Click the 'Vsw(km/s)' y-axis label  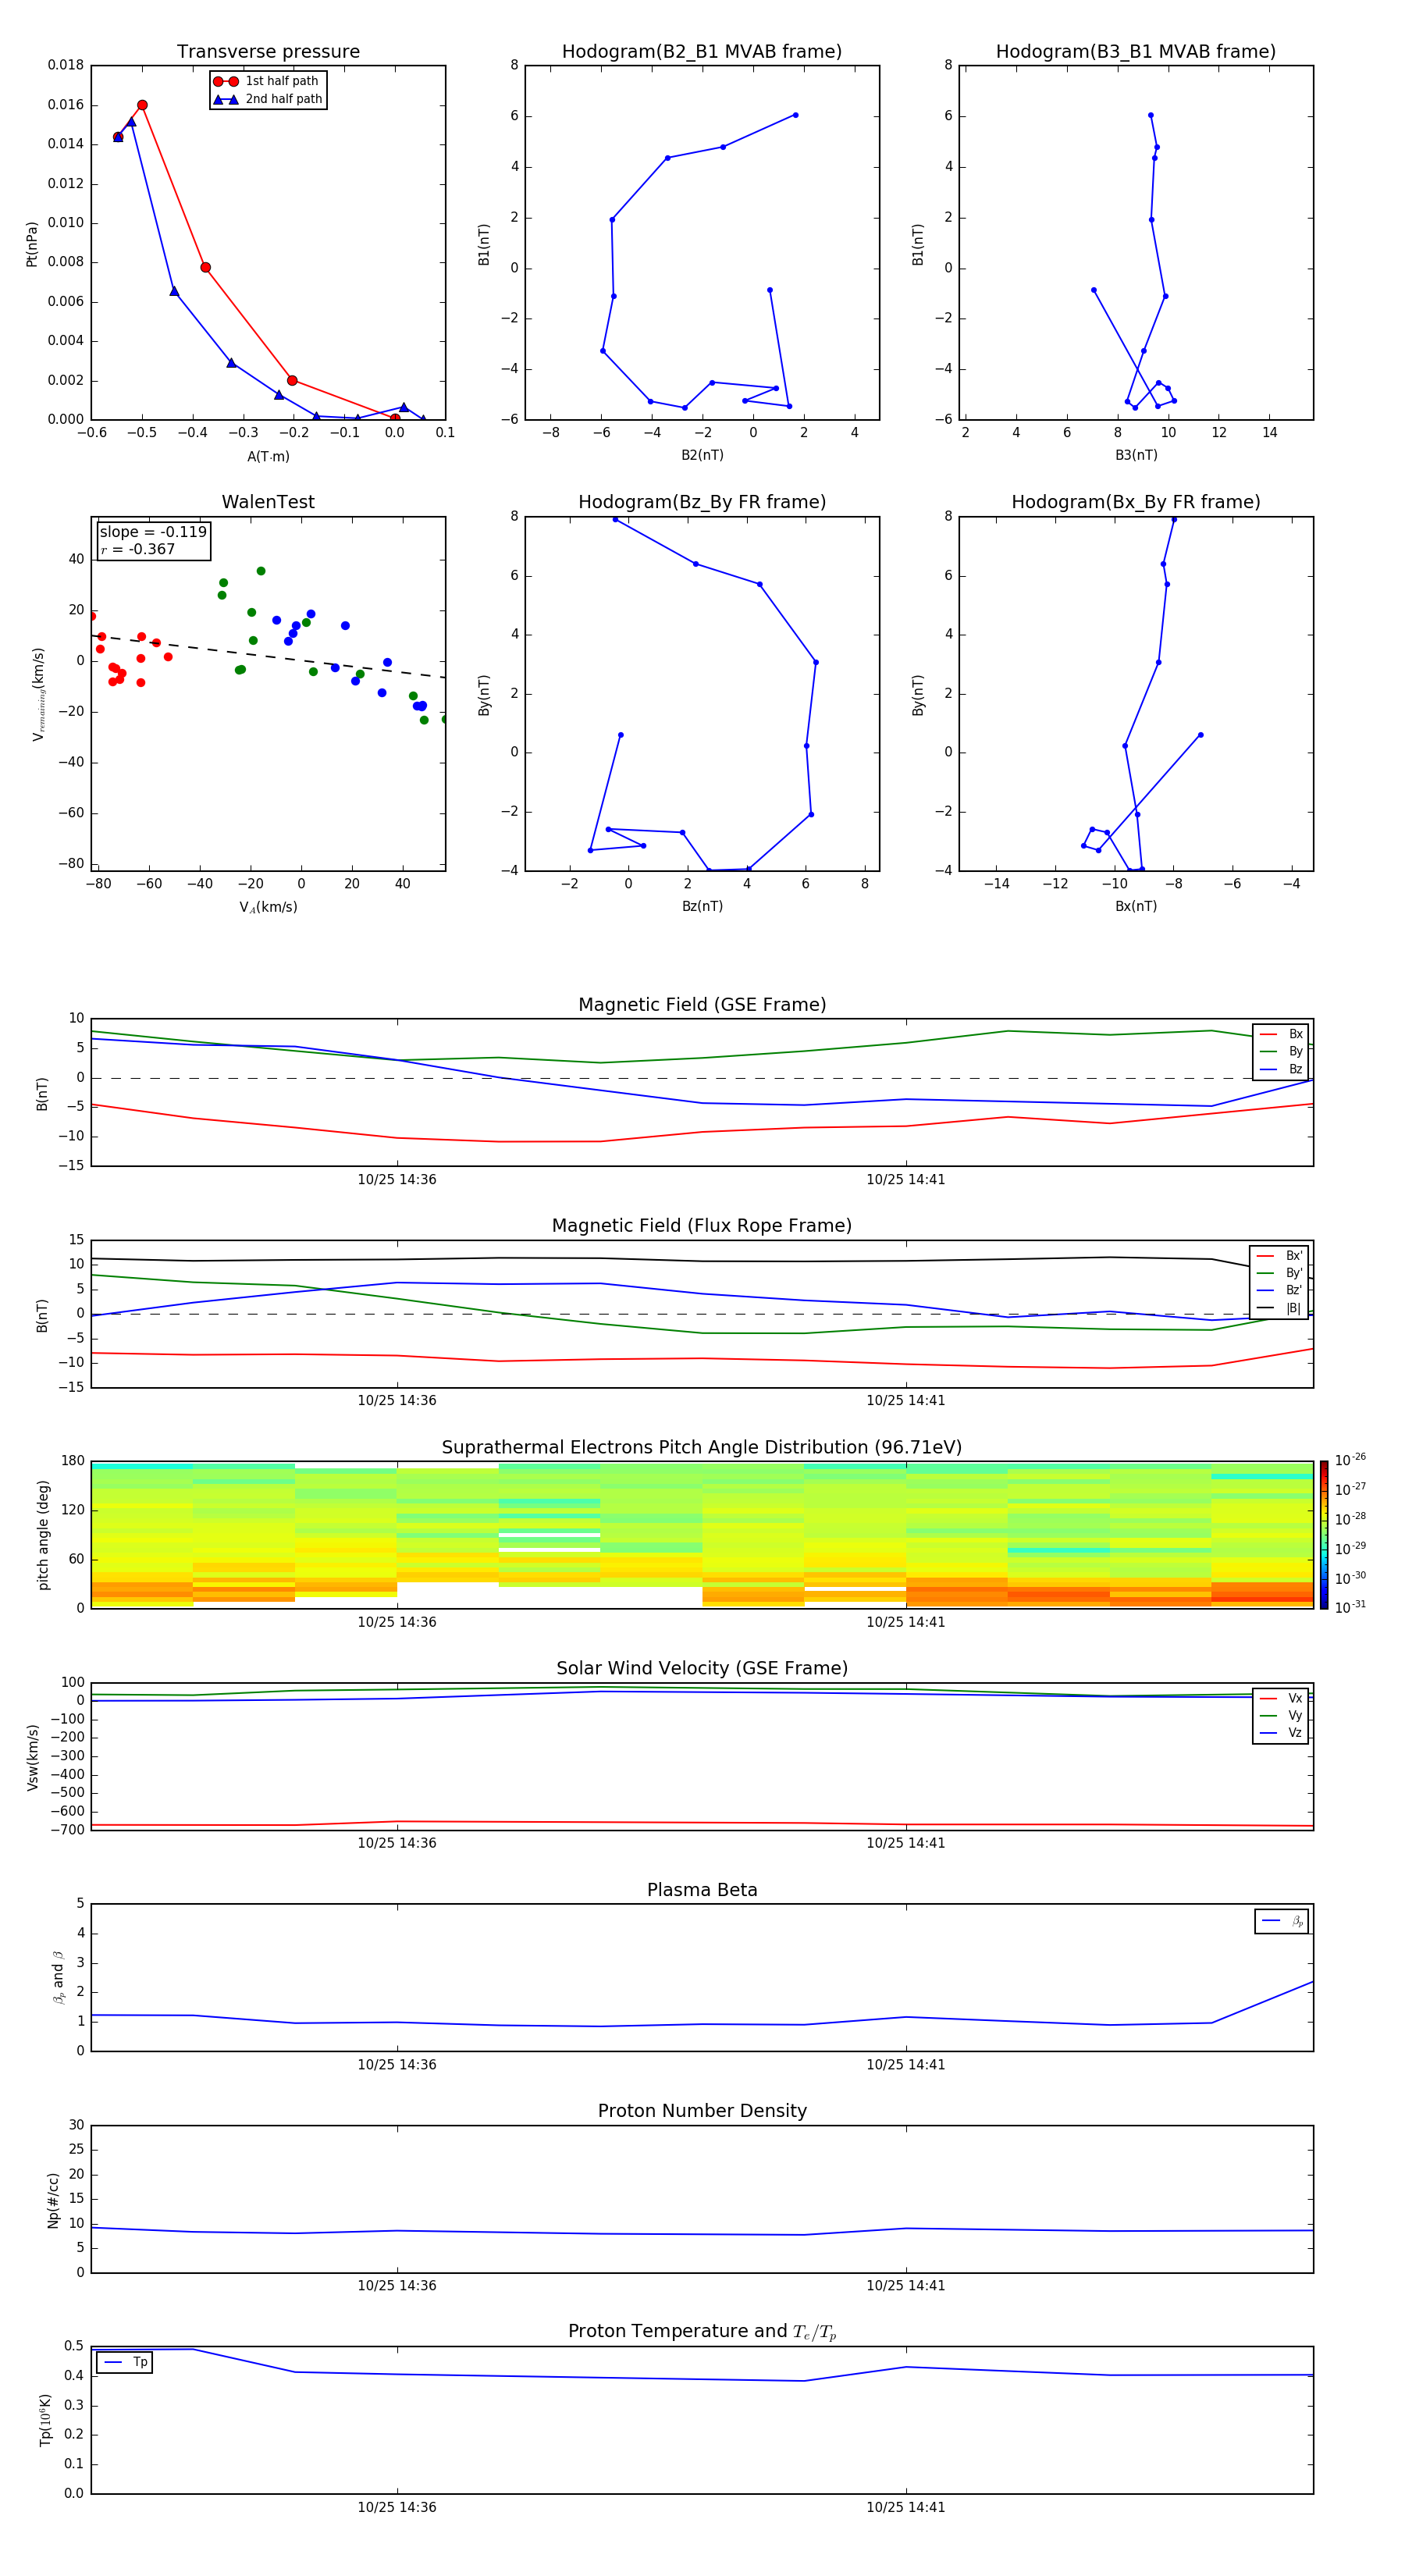tap(32, 1757)
